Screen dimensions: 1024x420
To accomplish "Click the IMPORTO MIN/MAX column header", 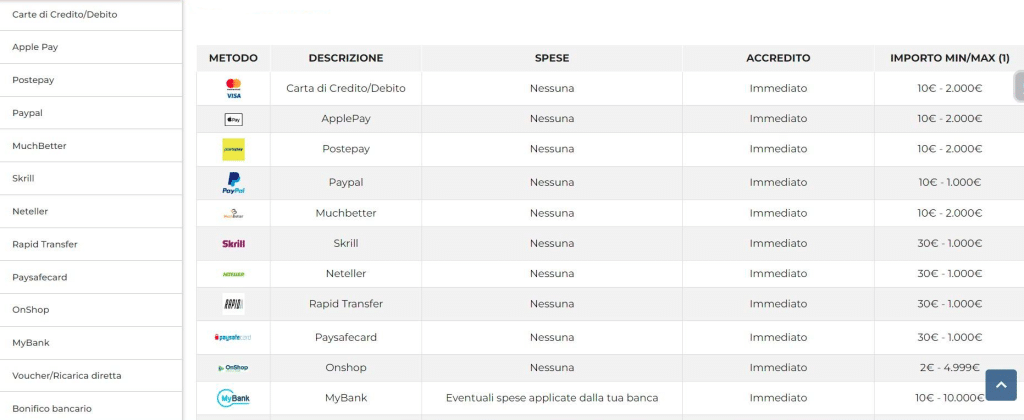I will pyautogui.click(x=949, y=58).
